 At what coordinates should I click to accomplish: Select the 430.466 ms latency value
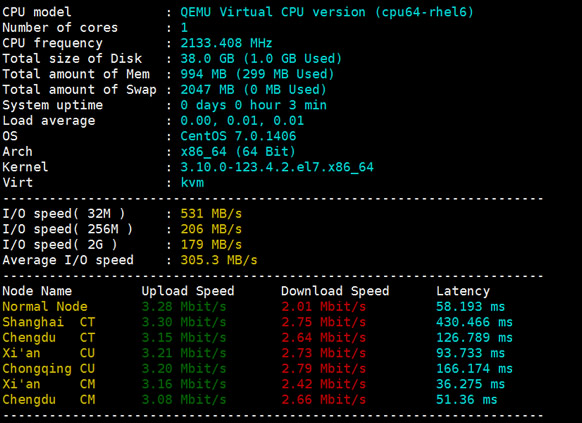pos(474,322)
